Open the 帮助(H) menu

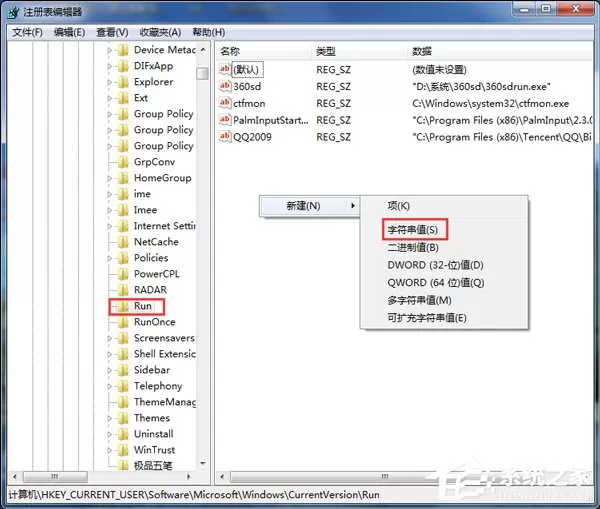(x=209, y=33)
